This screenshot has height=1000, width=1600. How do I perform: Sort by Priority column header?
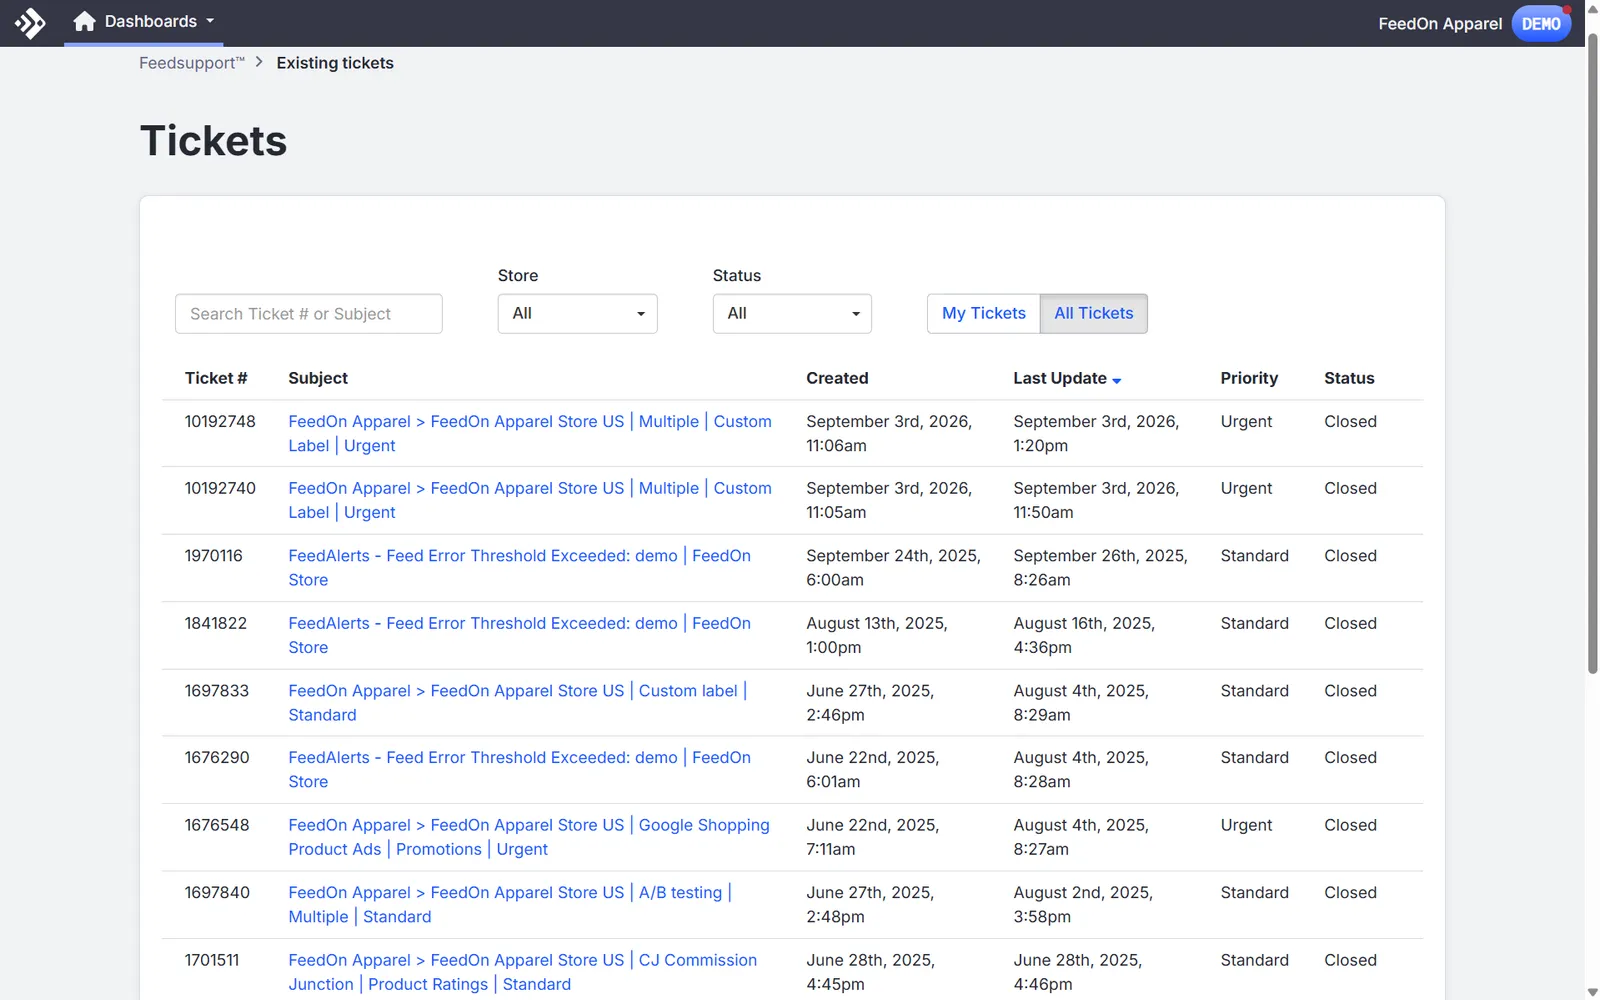[x=1249, y=378]
